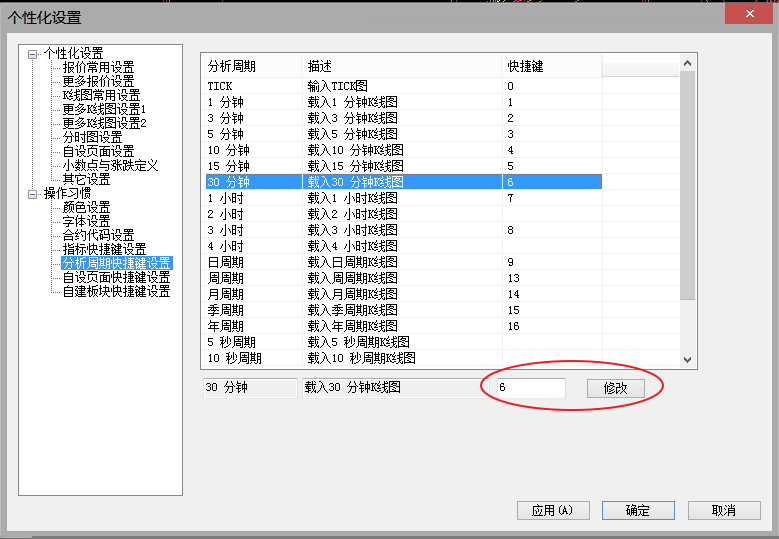Click the 修改 button

pyautogui.click(x=616, y=388)
